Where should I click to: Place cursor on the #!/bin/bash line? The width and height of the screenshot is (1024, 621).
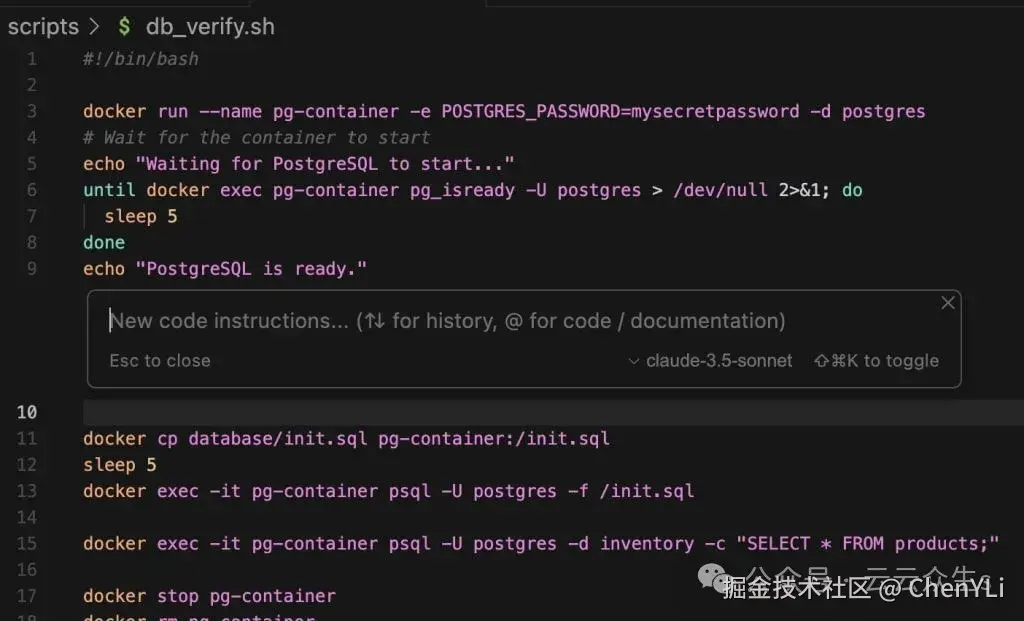[x=140, y=58]
